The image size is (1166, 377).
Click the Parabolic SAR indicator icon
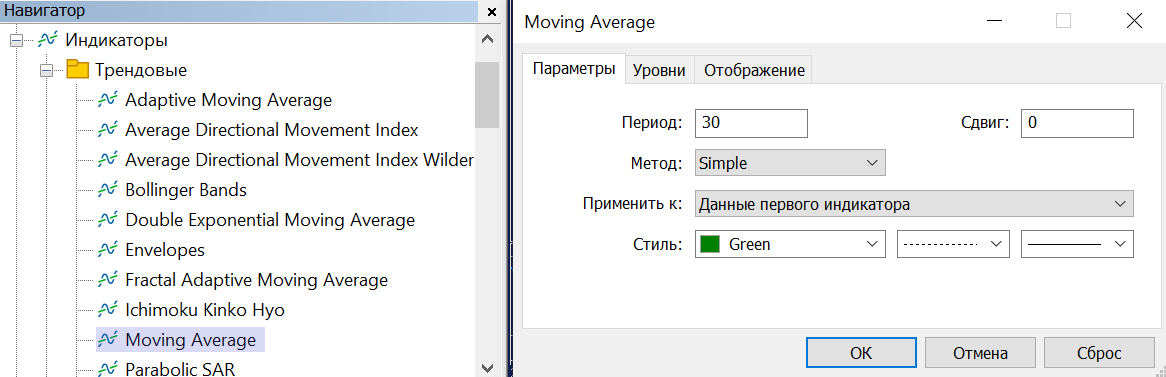(x=107, y=369)
